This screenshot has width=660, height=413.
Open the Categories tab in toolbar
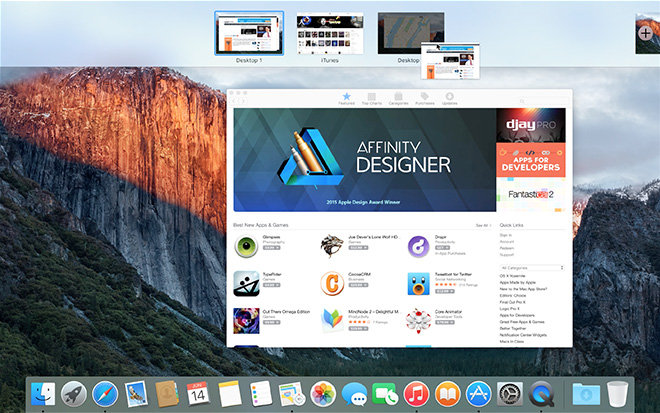[398, 97]
